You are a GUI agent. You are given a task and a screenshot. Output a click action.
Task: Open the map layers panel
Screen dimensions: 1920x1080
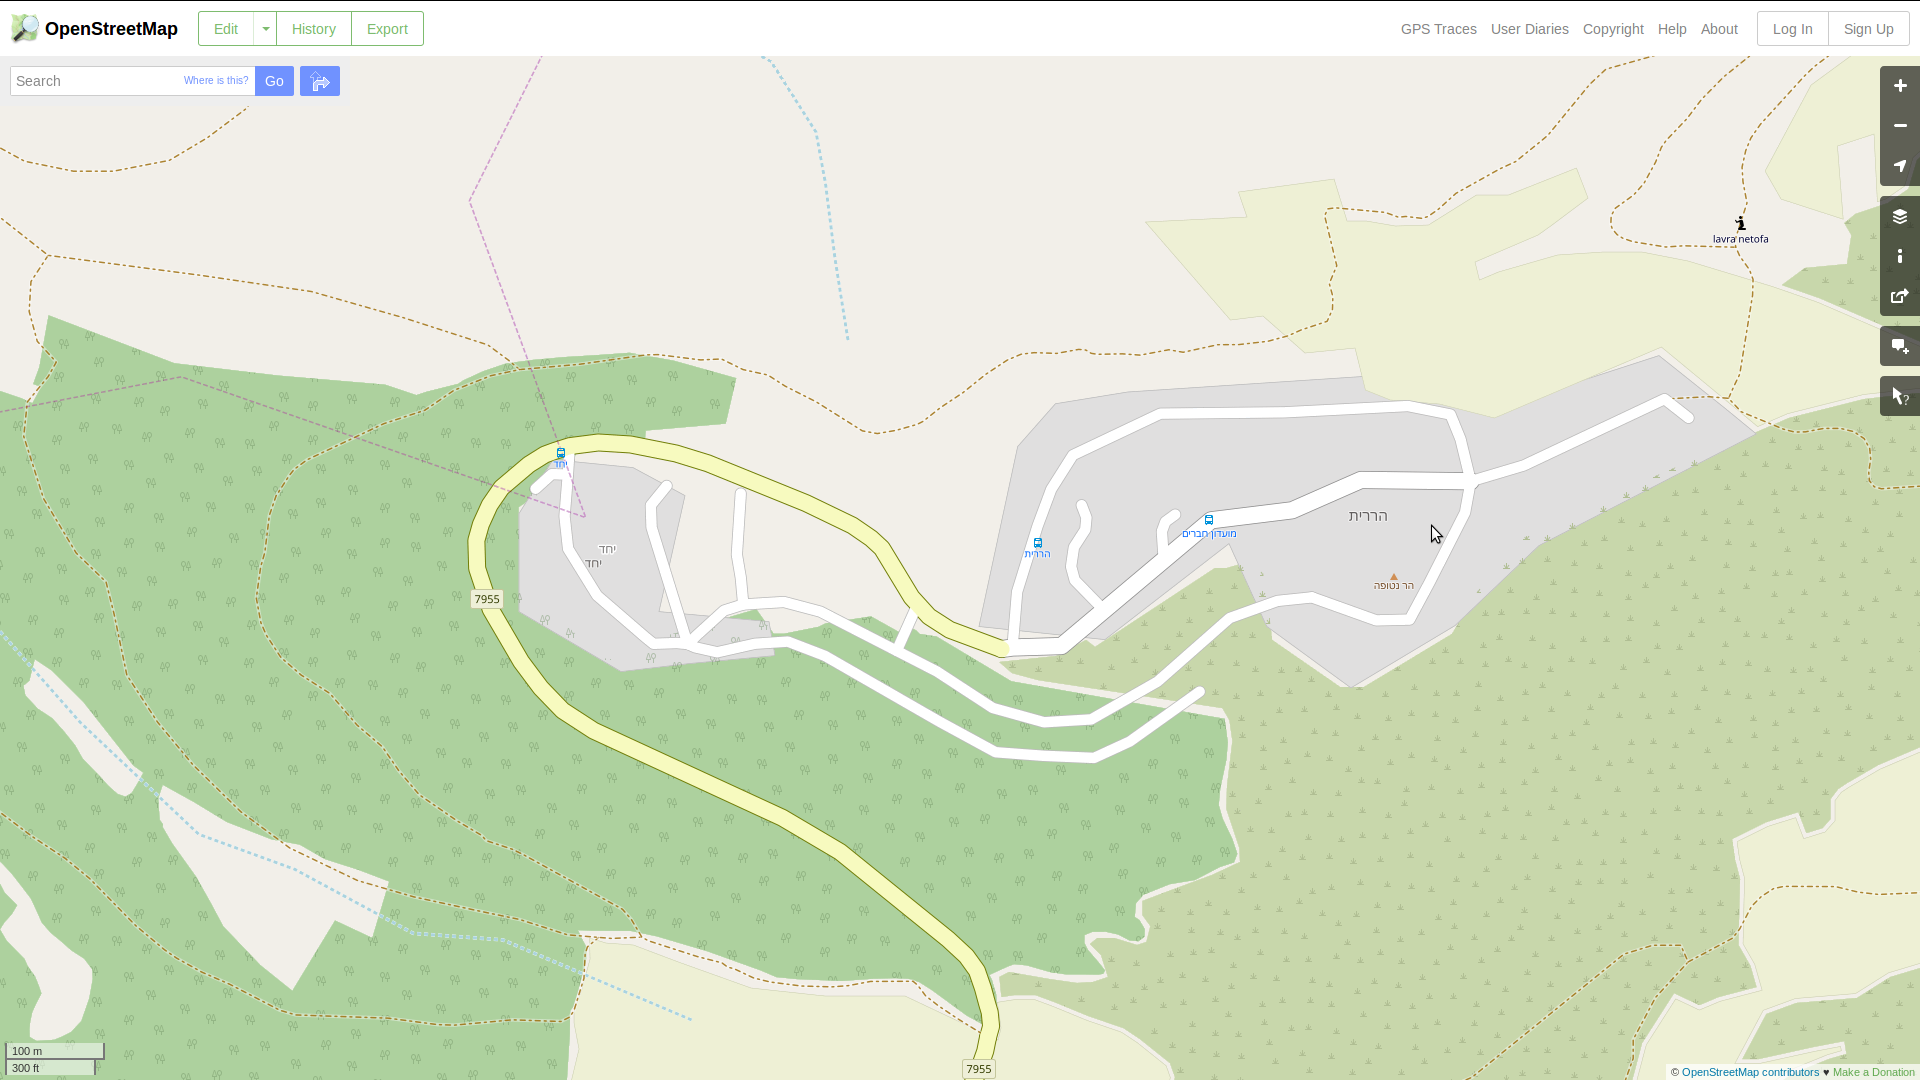point(1899,217)
